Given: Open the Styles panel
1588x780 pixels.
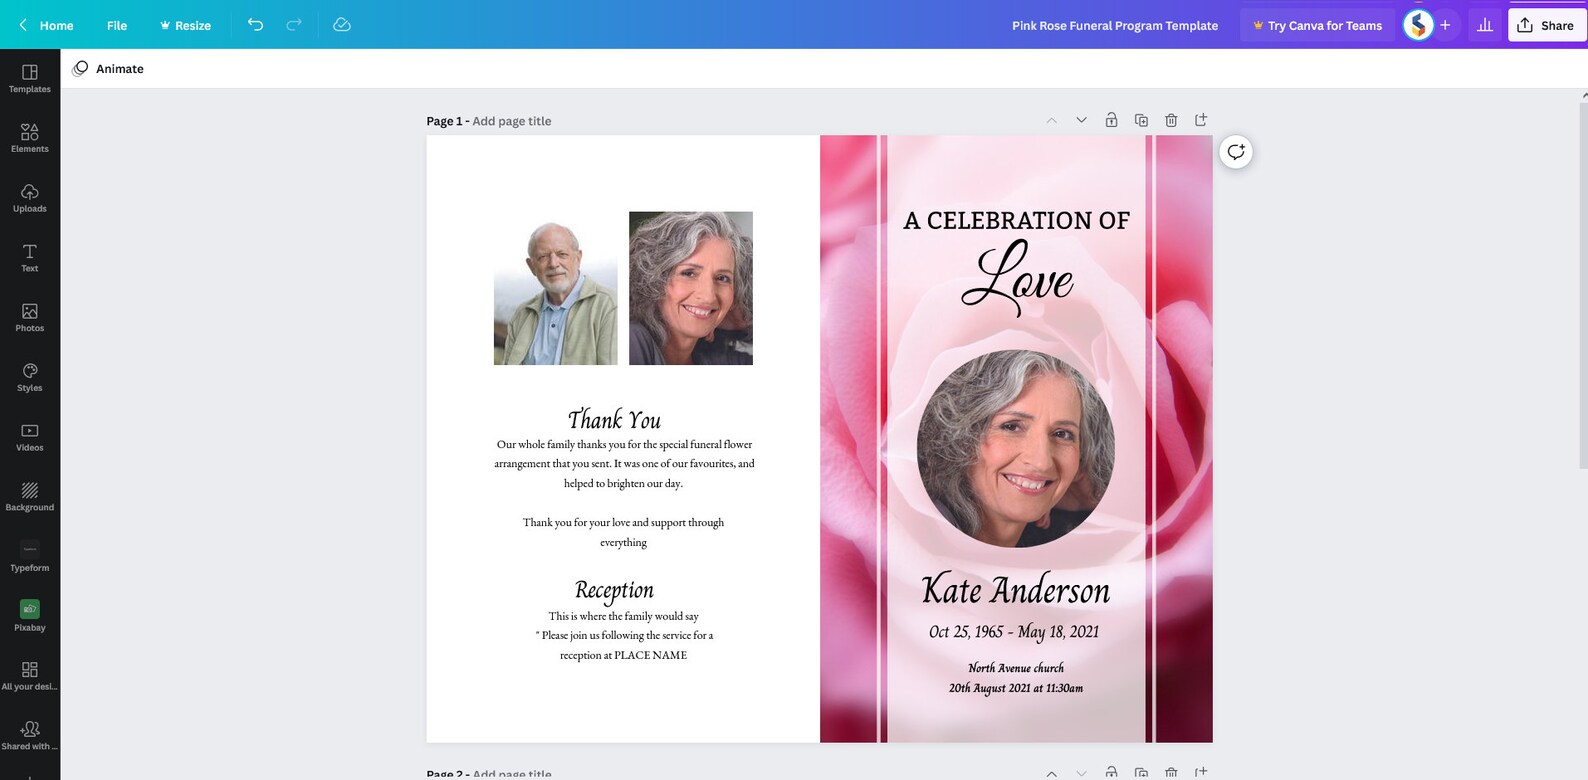Looking at the screenshot, I should pyautogui.click(x=30, y=378).
